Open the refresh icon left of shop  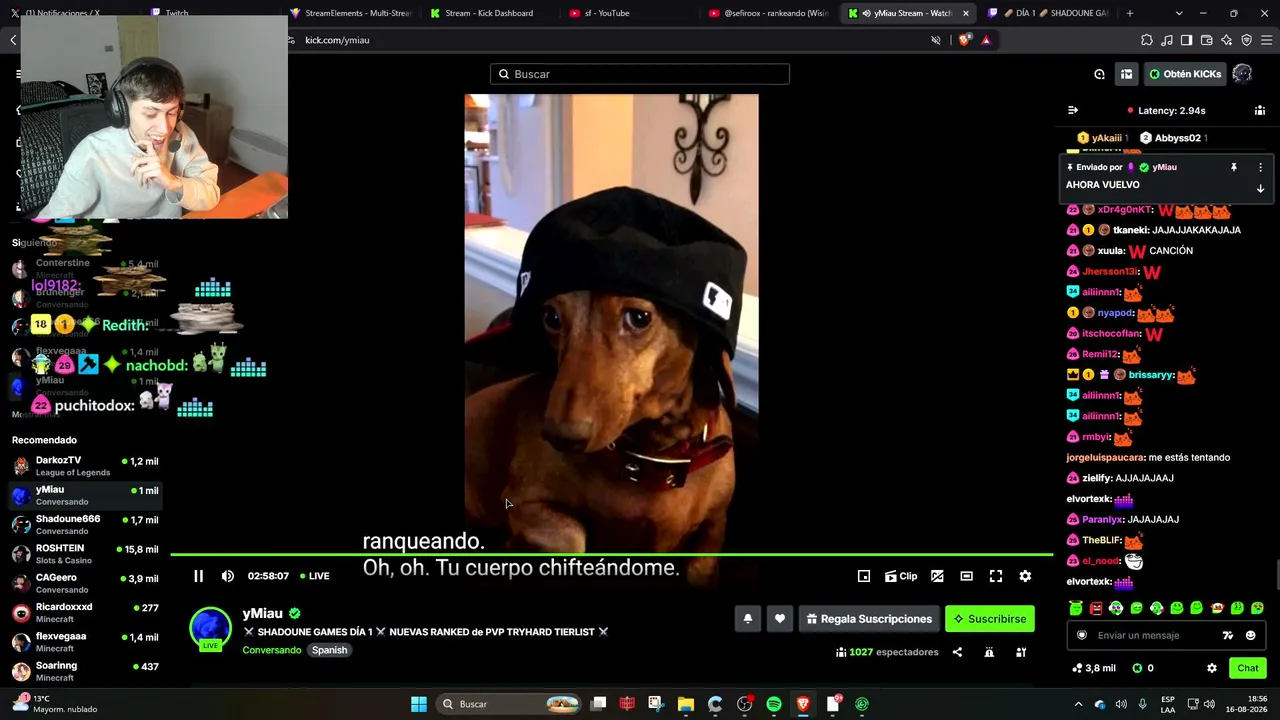click(1099, 74)
